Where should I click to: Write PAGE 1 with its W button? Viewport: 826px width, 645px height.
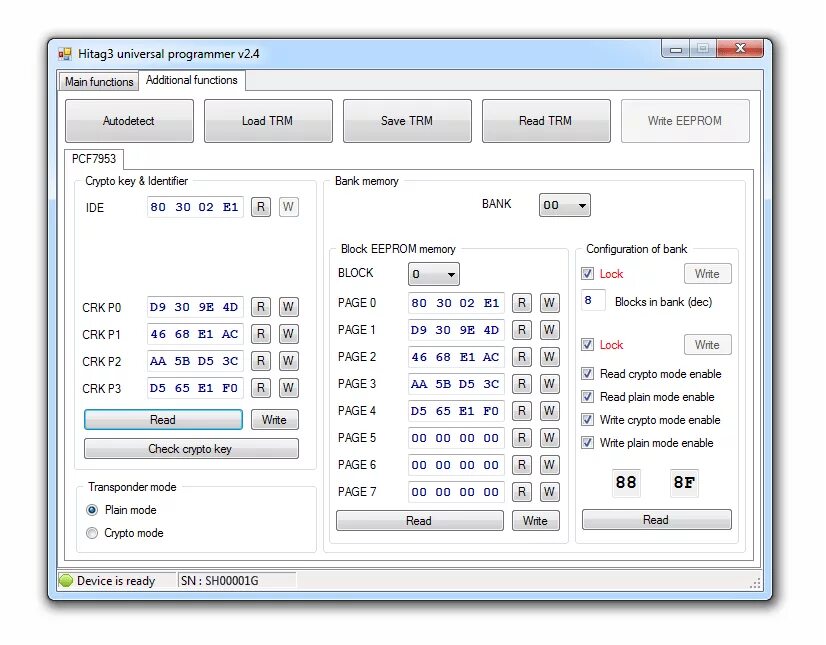click(549, 330)
